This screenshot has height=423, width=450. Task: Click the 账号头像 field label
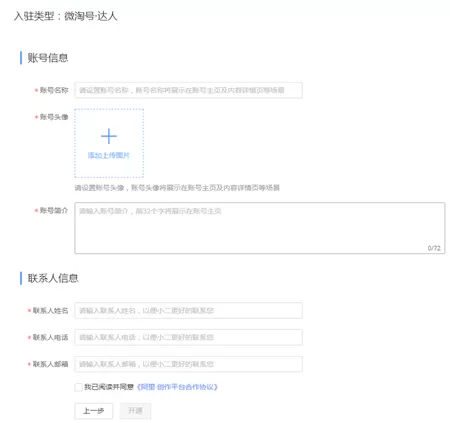[54, 117]
